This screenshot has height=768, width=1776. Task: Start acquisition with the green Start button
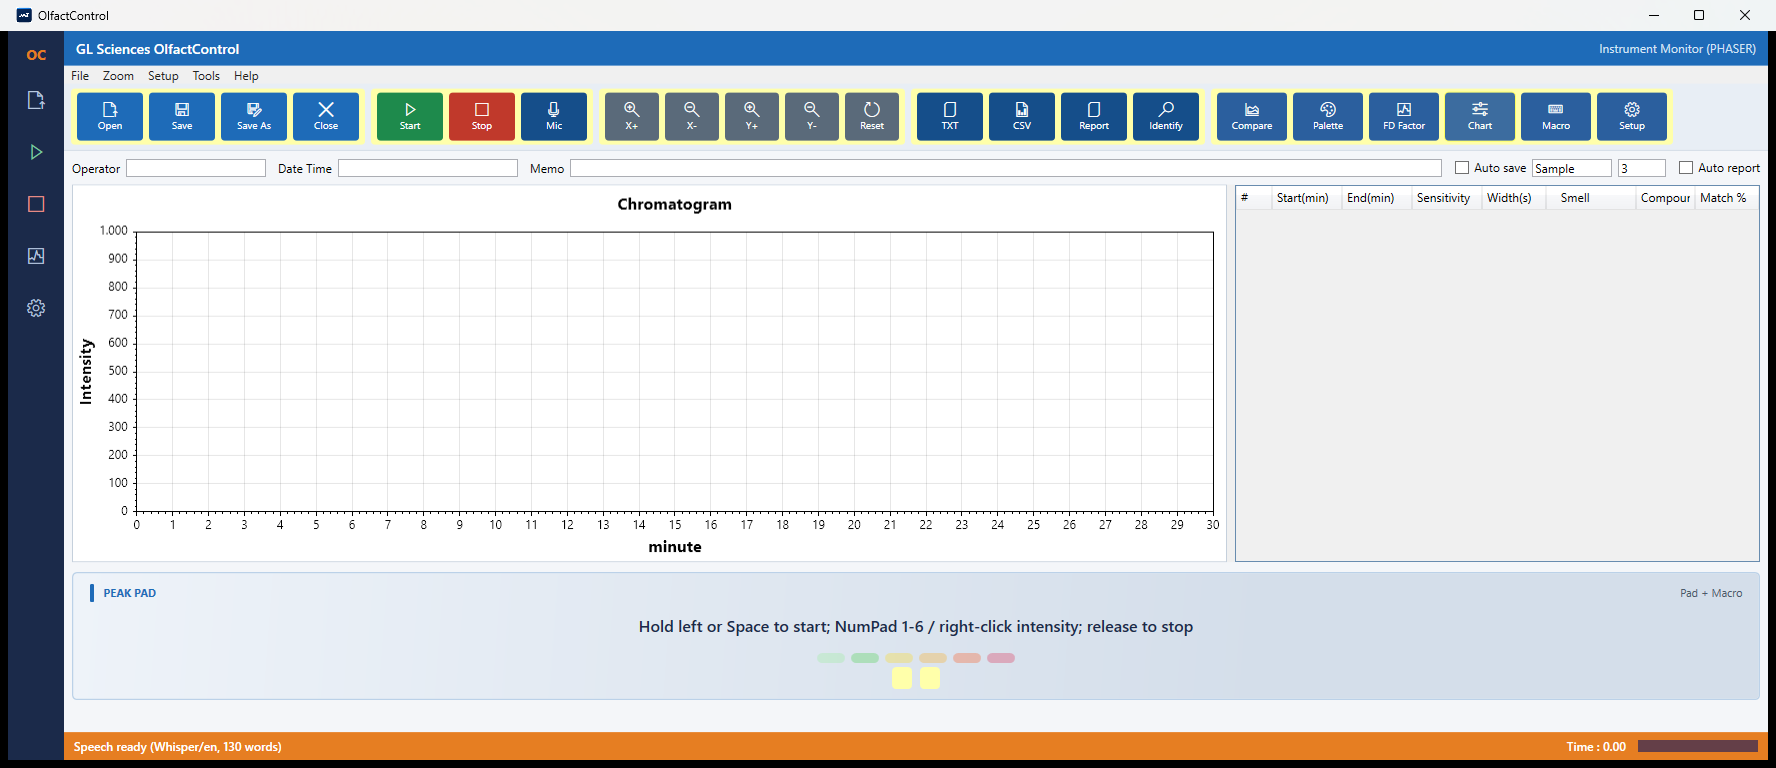pos(410,116)
